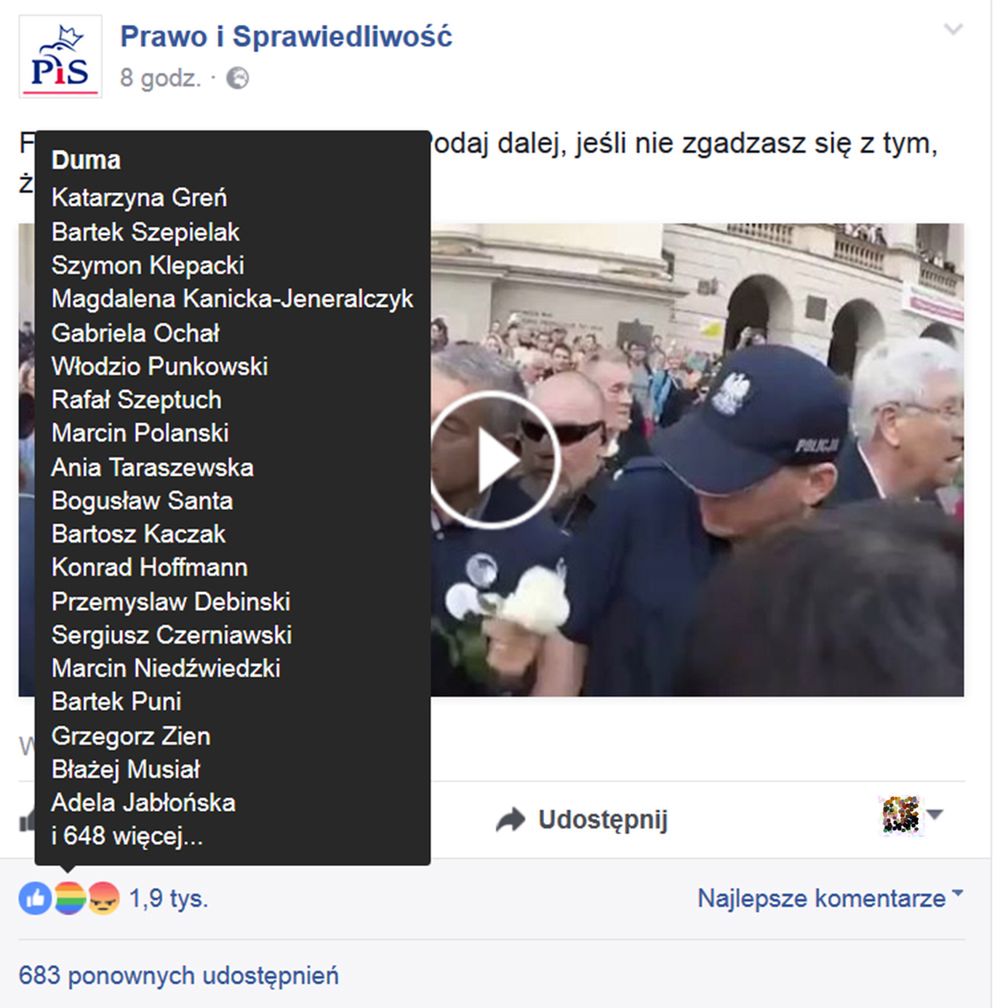Open the profile avatar selector thumbnail
Viewport: 1000px width, 1008px height.
(901, 815)
